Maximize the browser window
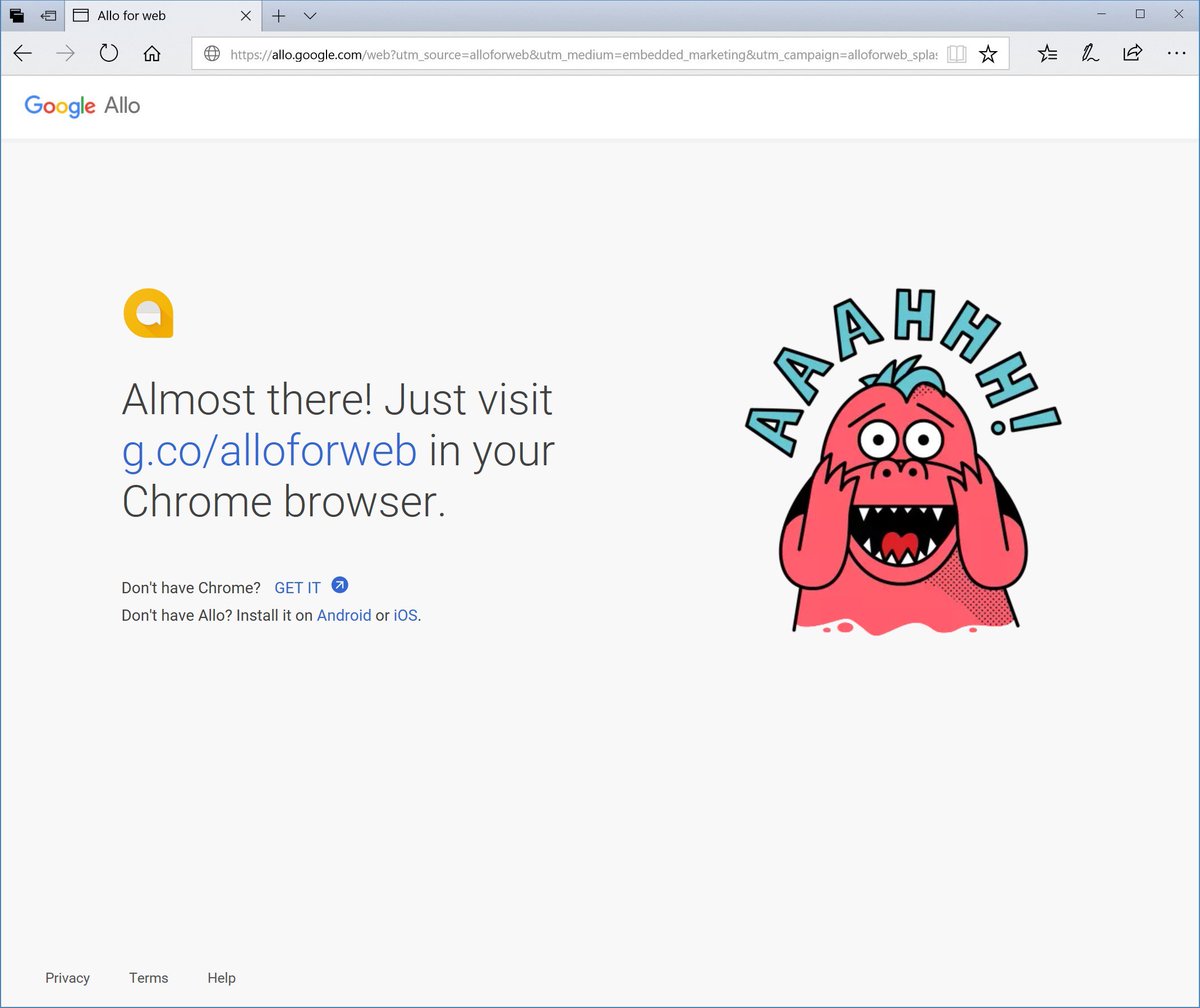The width and height of the screenshot is (1200, 1008). (x=1140, y=14)
